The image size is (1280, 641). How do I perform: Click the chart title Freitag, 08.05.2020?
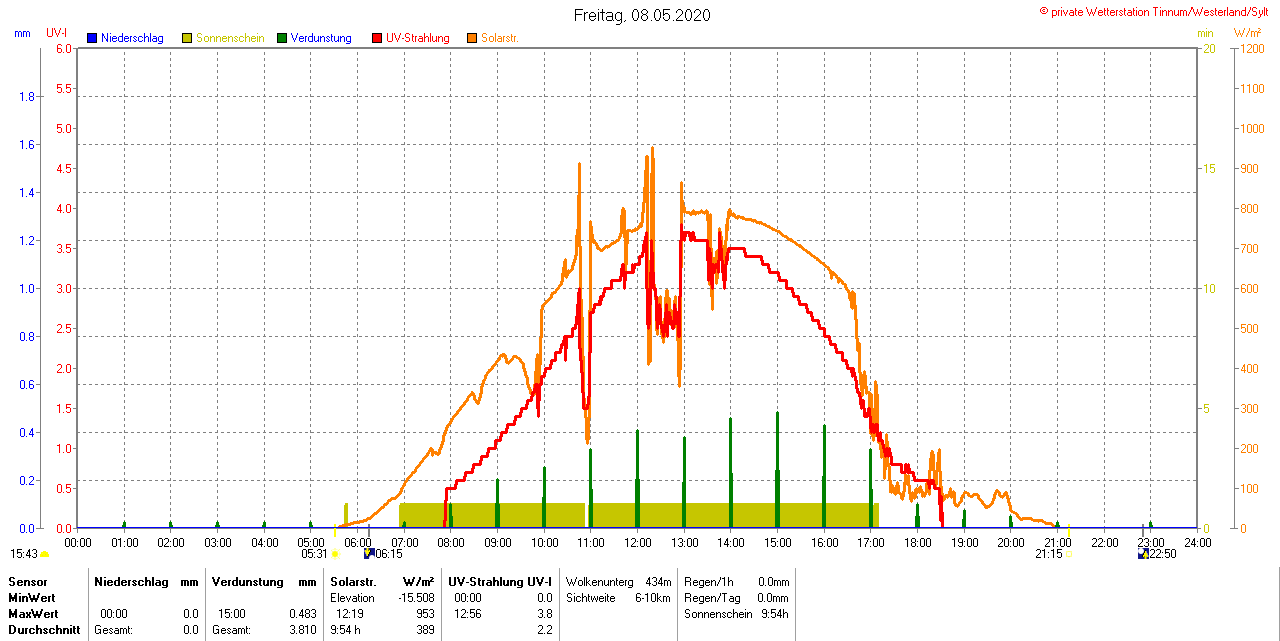coord(643,15)
